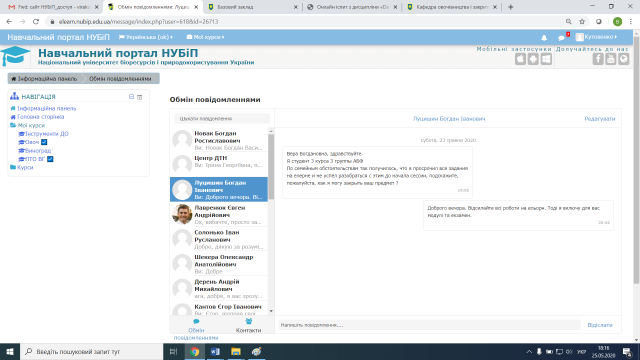This screenshot has height=360, width=640.
Task: Open Курси in navigation tree
Action: pyautogui.click(x=25, y=167)
